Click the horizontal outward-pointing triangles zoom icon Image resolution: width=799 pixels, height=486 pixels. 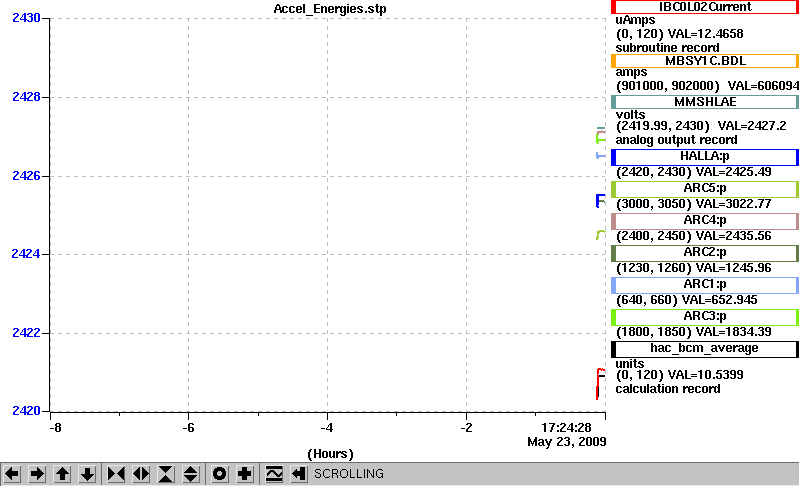click(141, 474)
